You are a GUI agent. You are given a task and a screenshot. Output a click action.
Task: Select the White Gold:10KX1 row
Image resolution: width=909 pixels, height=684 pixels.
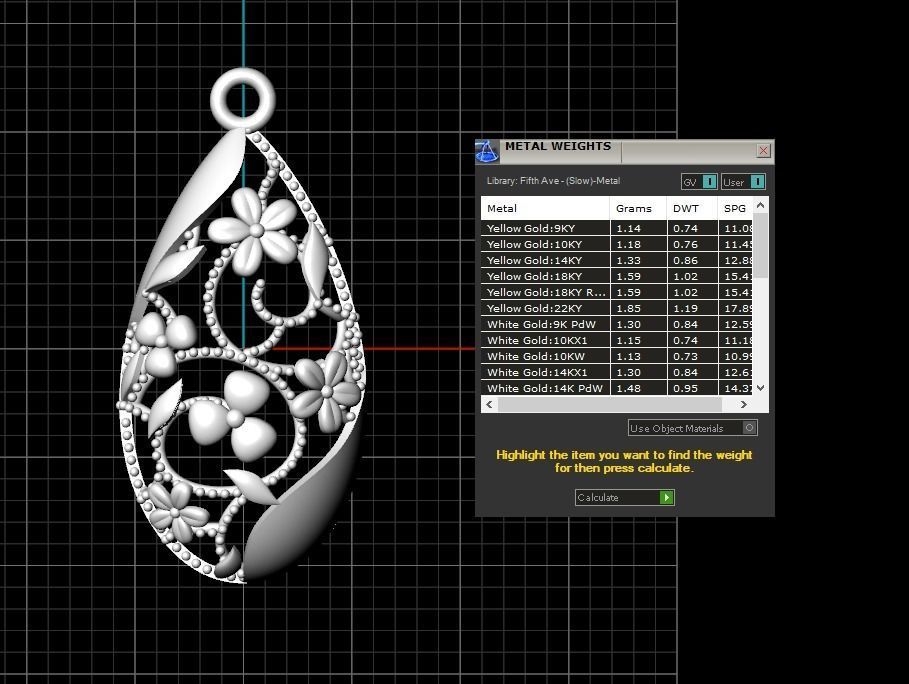point(617,340)
